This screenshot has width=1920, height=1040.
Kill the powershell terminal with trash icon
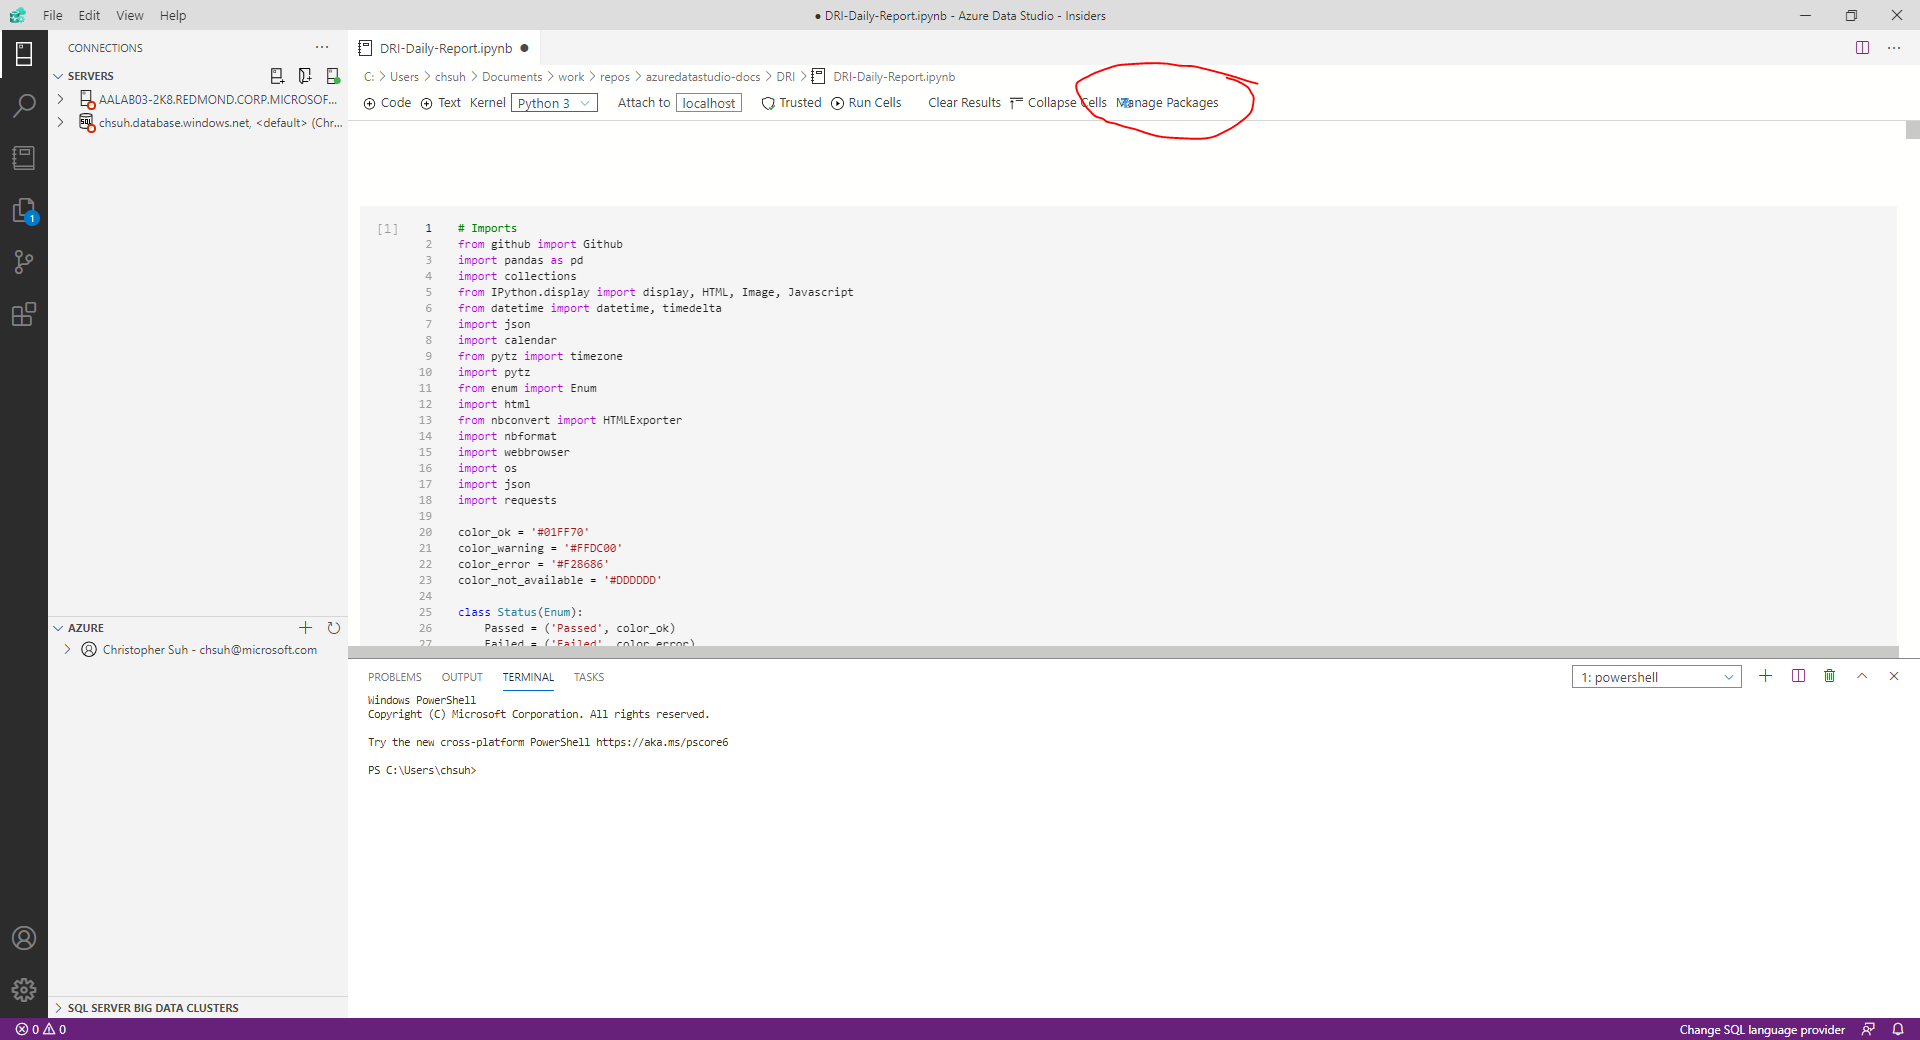[1829, 676]
